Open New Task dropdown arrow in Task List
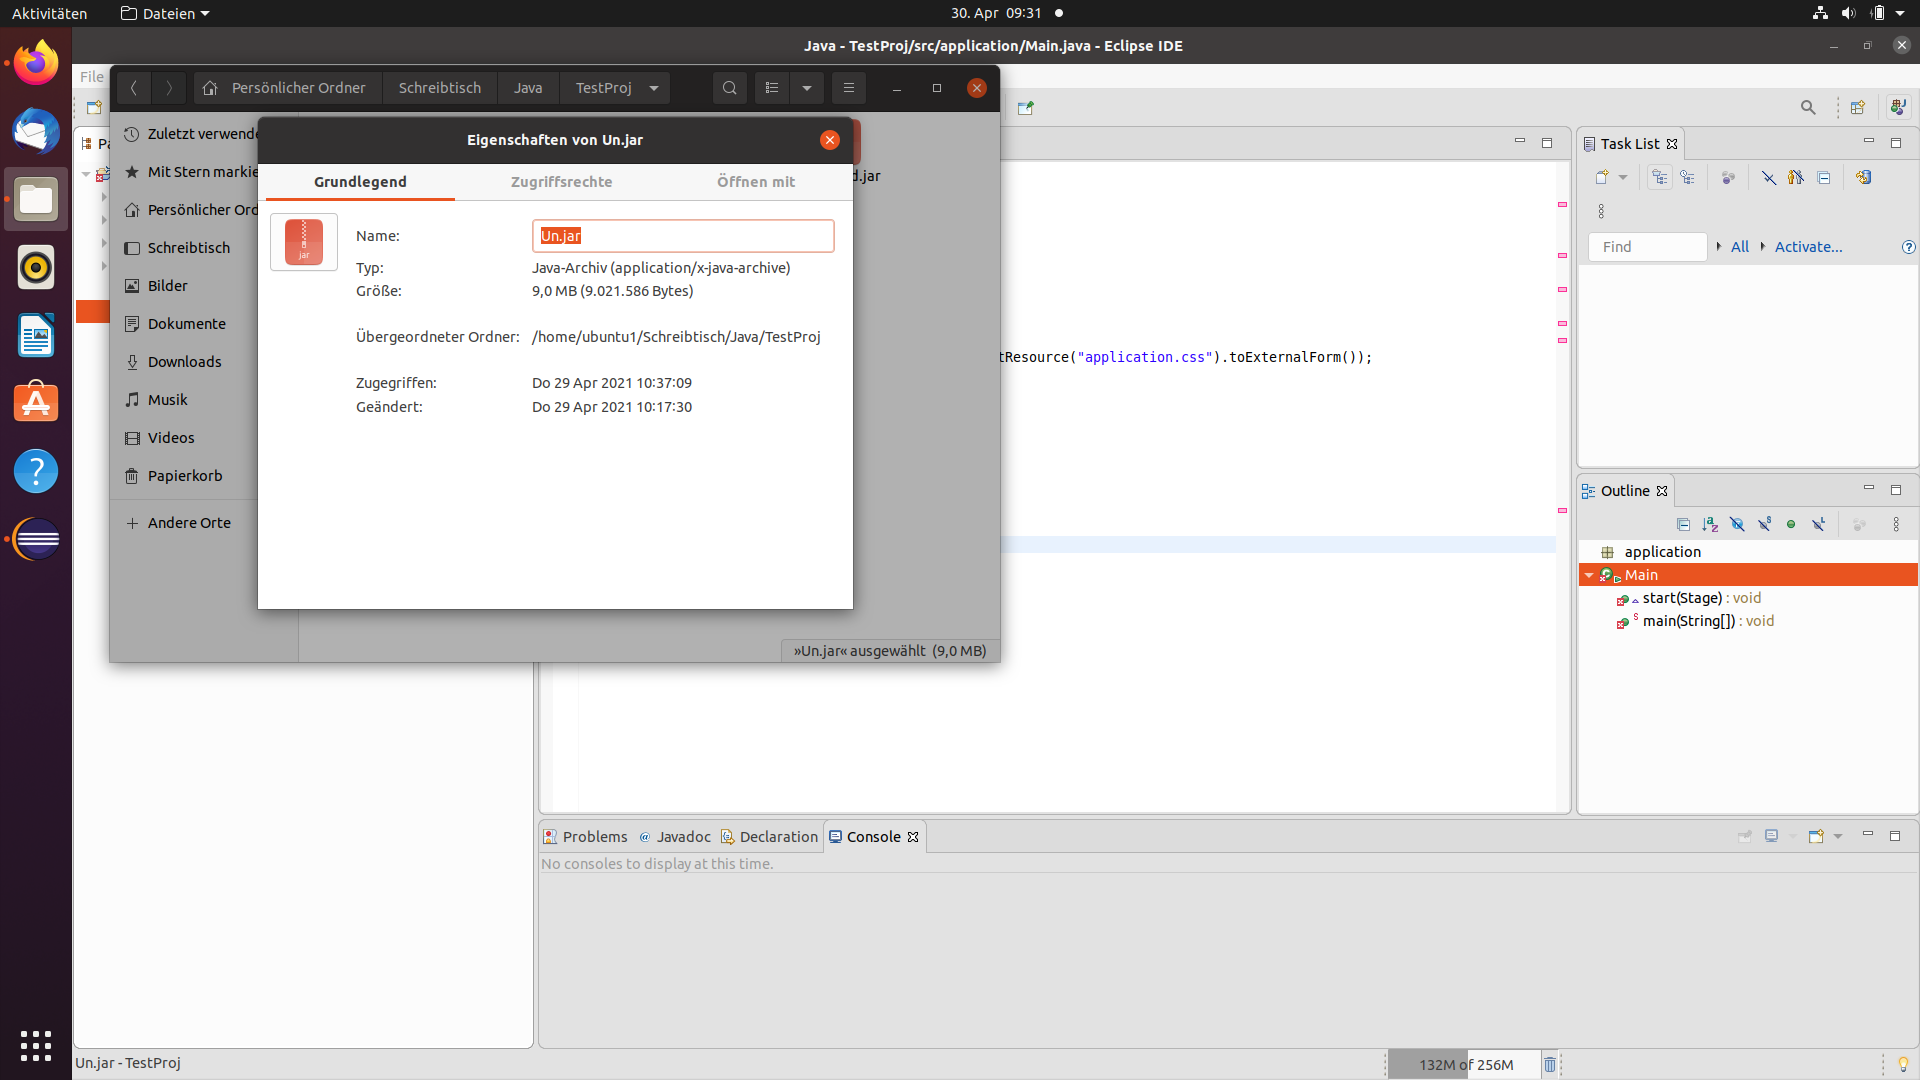Viewport: 1920px width, 1080px height. click(x=1623, y=177)
